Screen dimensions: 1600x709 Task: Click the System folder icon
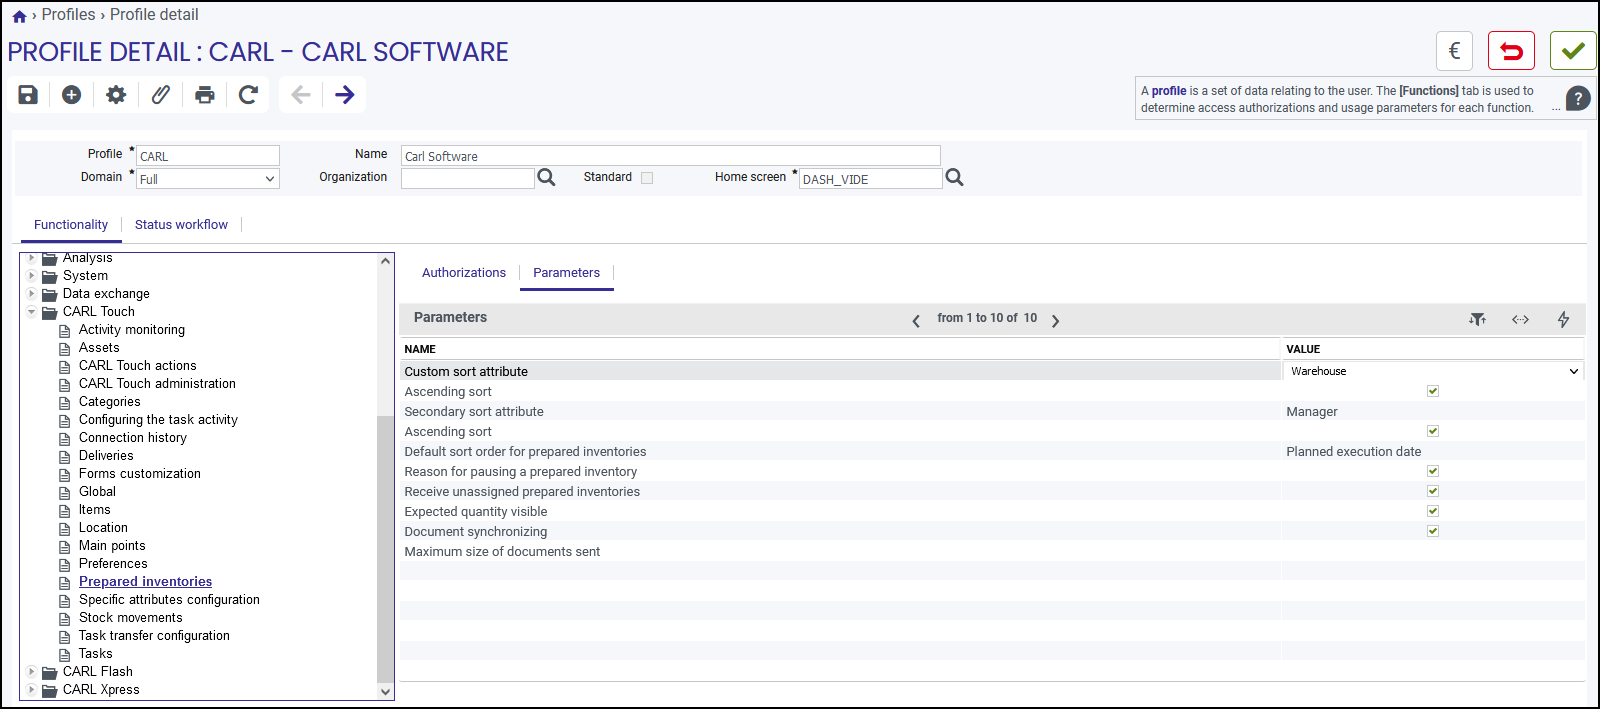click(x=49, y=276)
